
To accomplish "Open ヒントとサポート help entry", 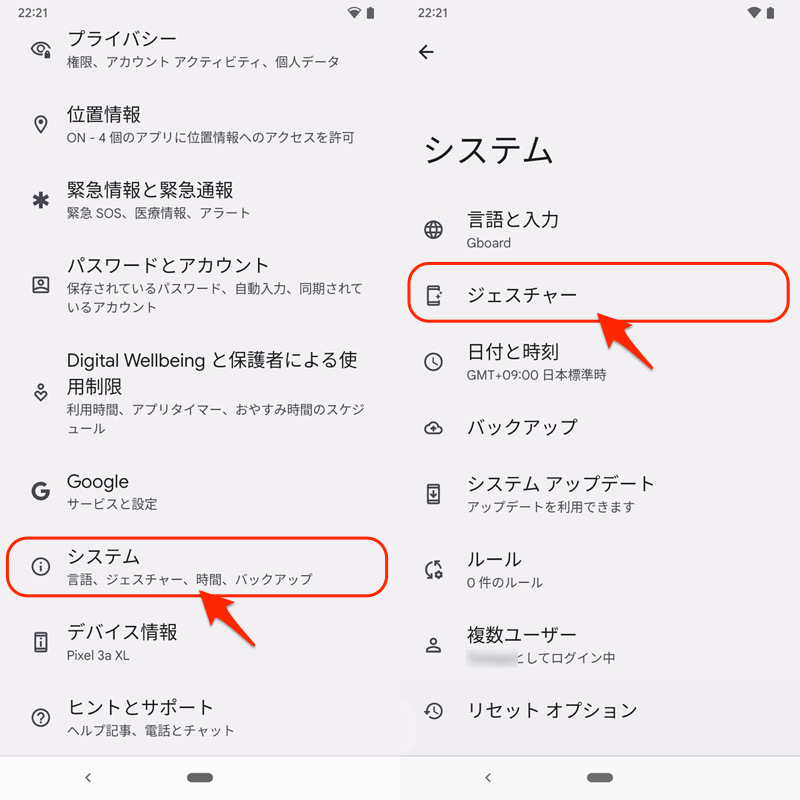I will 200,717.
